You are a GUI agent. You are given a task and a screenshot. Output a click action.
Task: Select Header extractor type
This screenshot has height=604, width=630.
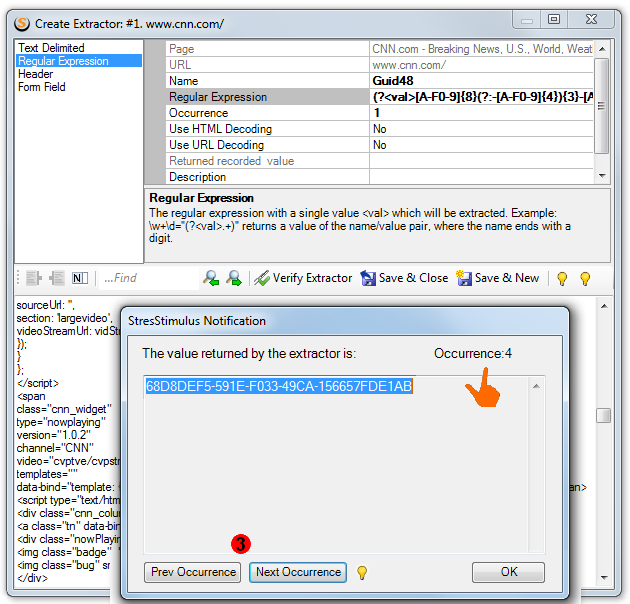coord(35,74)
